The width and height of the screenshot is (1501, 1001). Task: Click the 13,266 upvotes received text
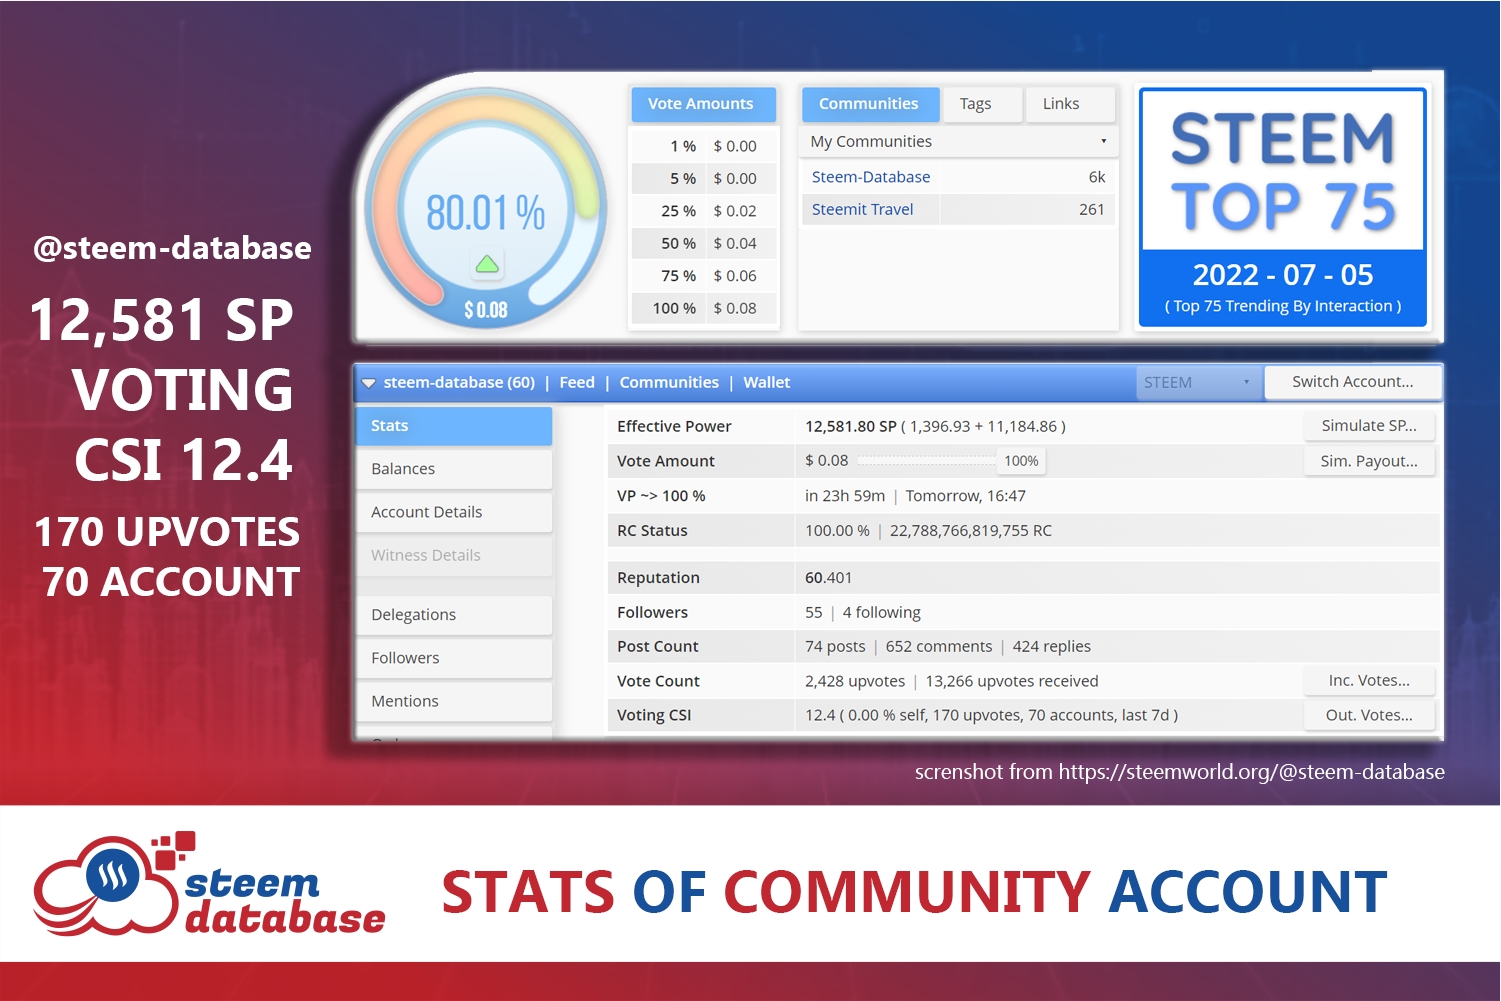(x=1012, y=681)
